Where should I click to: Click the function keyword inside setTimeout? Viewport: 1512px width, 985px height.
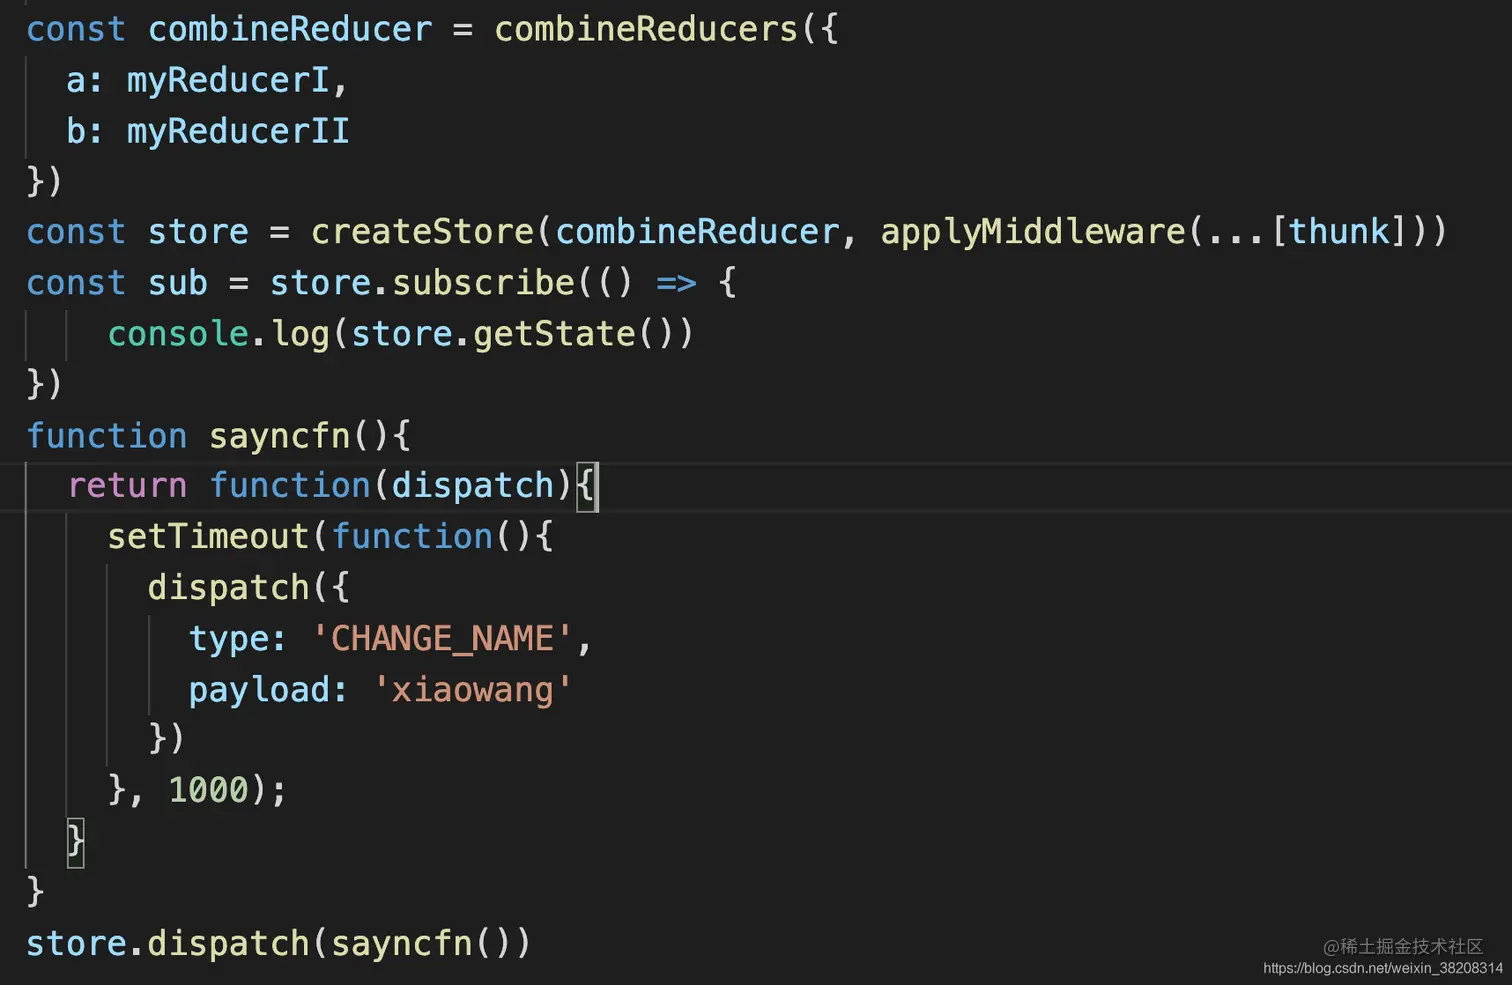tap(412, 537)
